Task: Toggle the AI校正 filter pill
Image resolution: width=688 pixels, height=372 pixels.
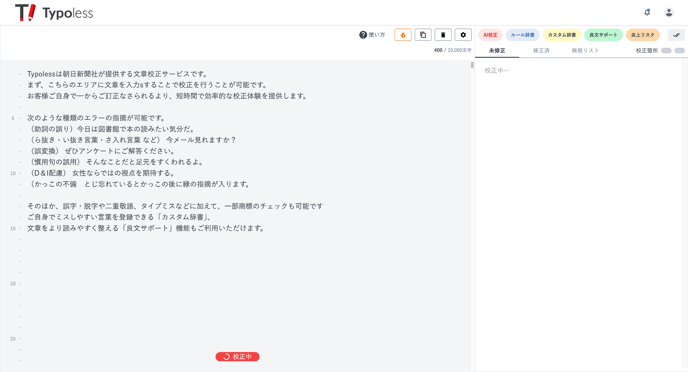Action: (490, 35)
